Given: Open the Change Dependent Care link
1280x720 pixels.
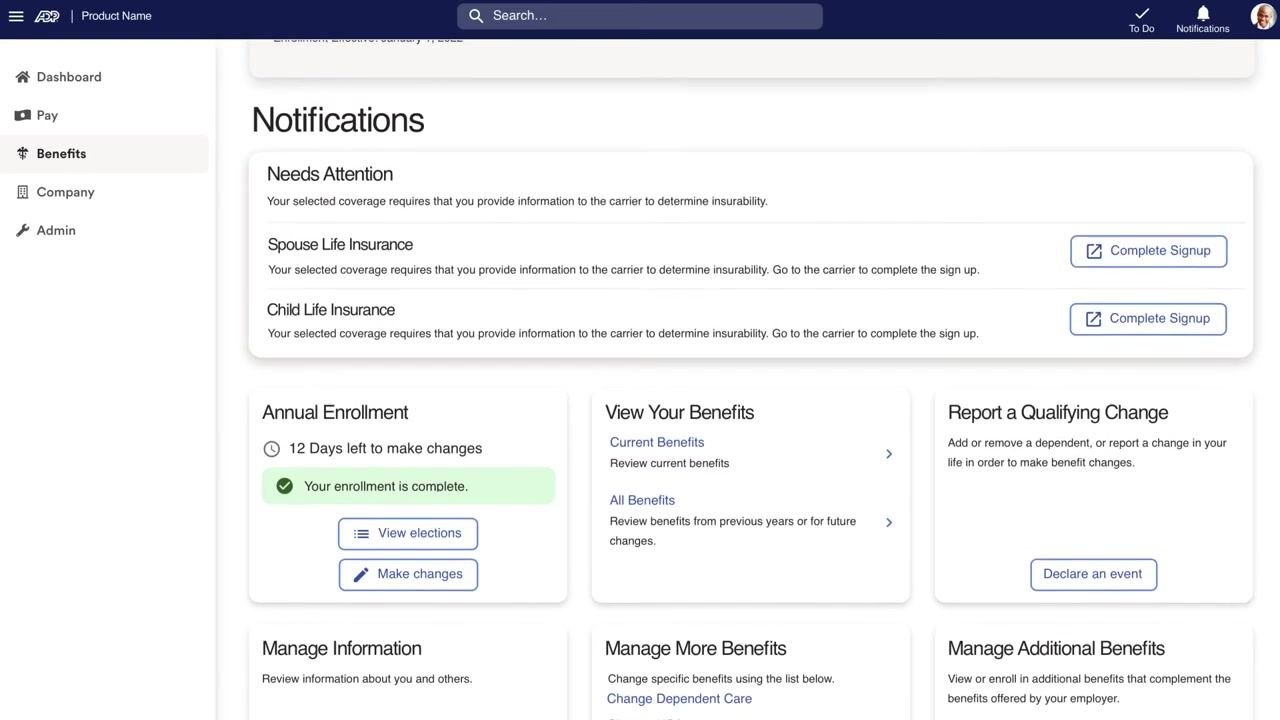Looking at the screenshot, I should 679,699.
